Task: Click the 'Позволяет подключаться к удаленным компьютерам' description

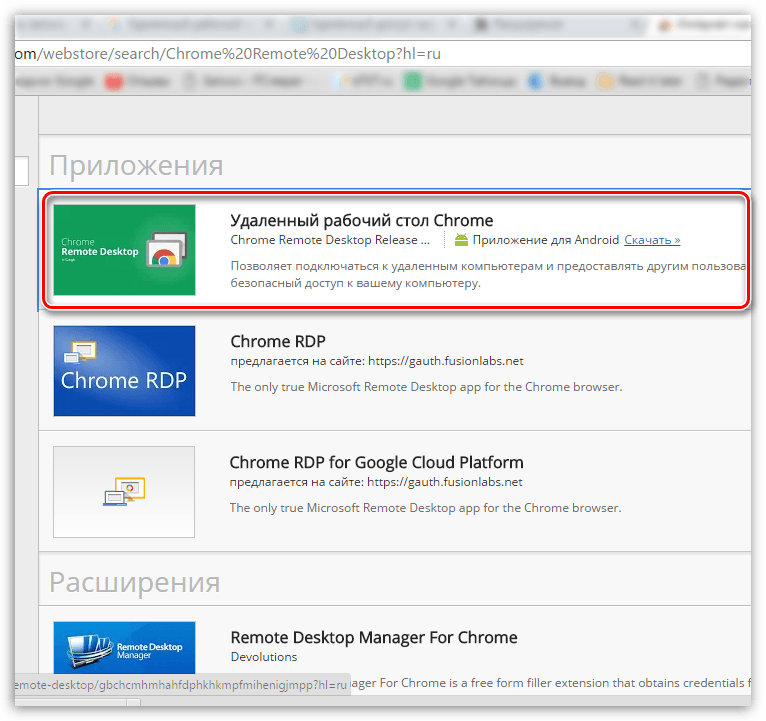Action: coord(488,275)
